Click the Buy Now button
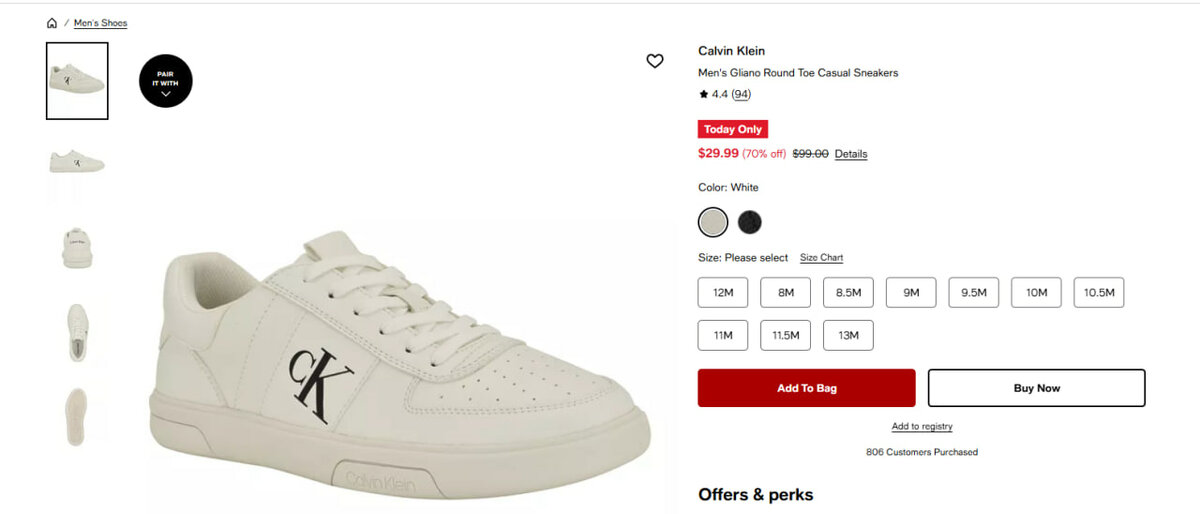 click(x=1036, y=388)
